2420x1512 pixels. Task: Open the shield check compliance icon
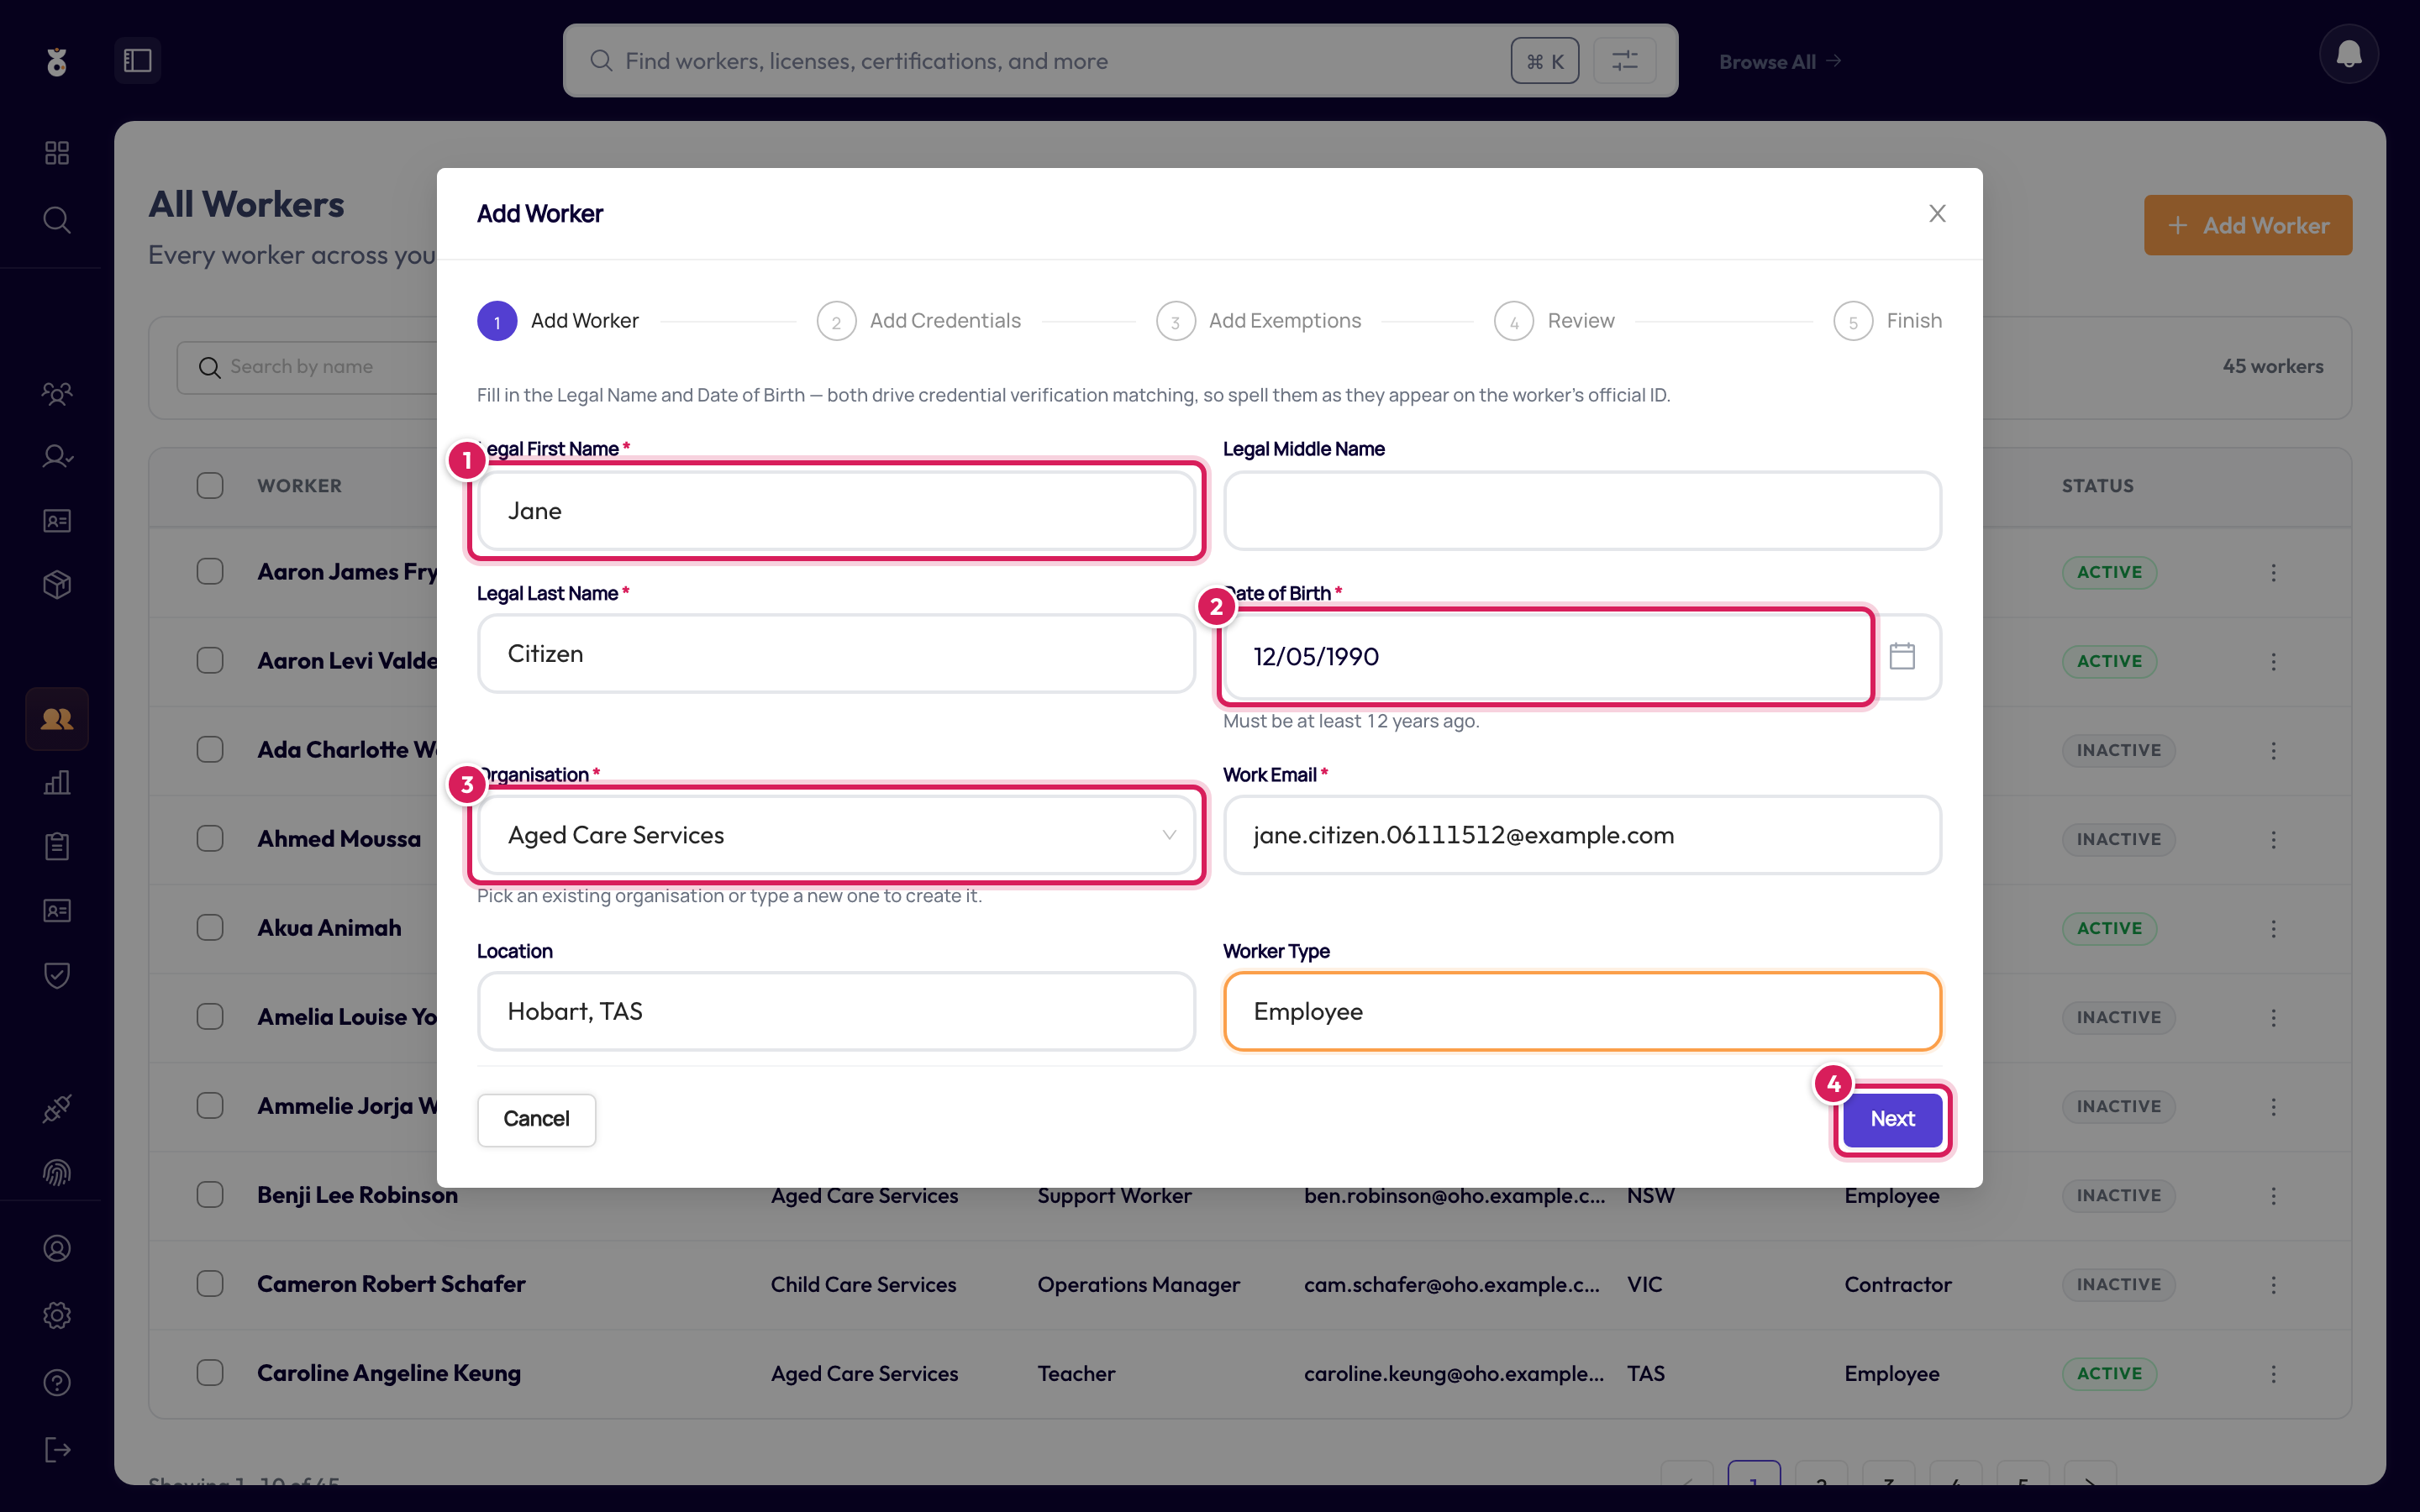point(57,975)
